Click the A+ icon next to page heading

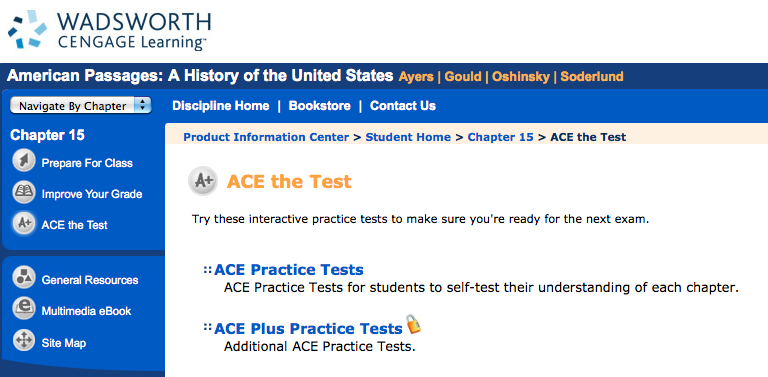203,181
